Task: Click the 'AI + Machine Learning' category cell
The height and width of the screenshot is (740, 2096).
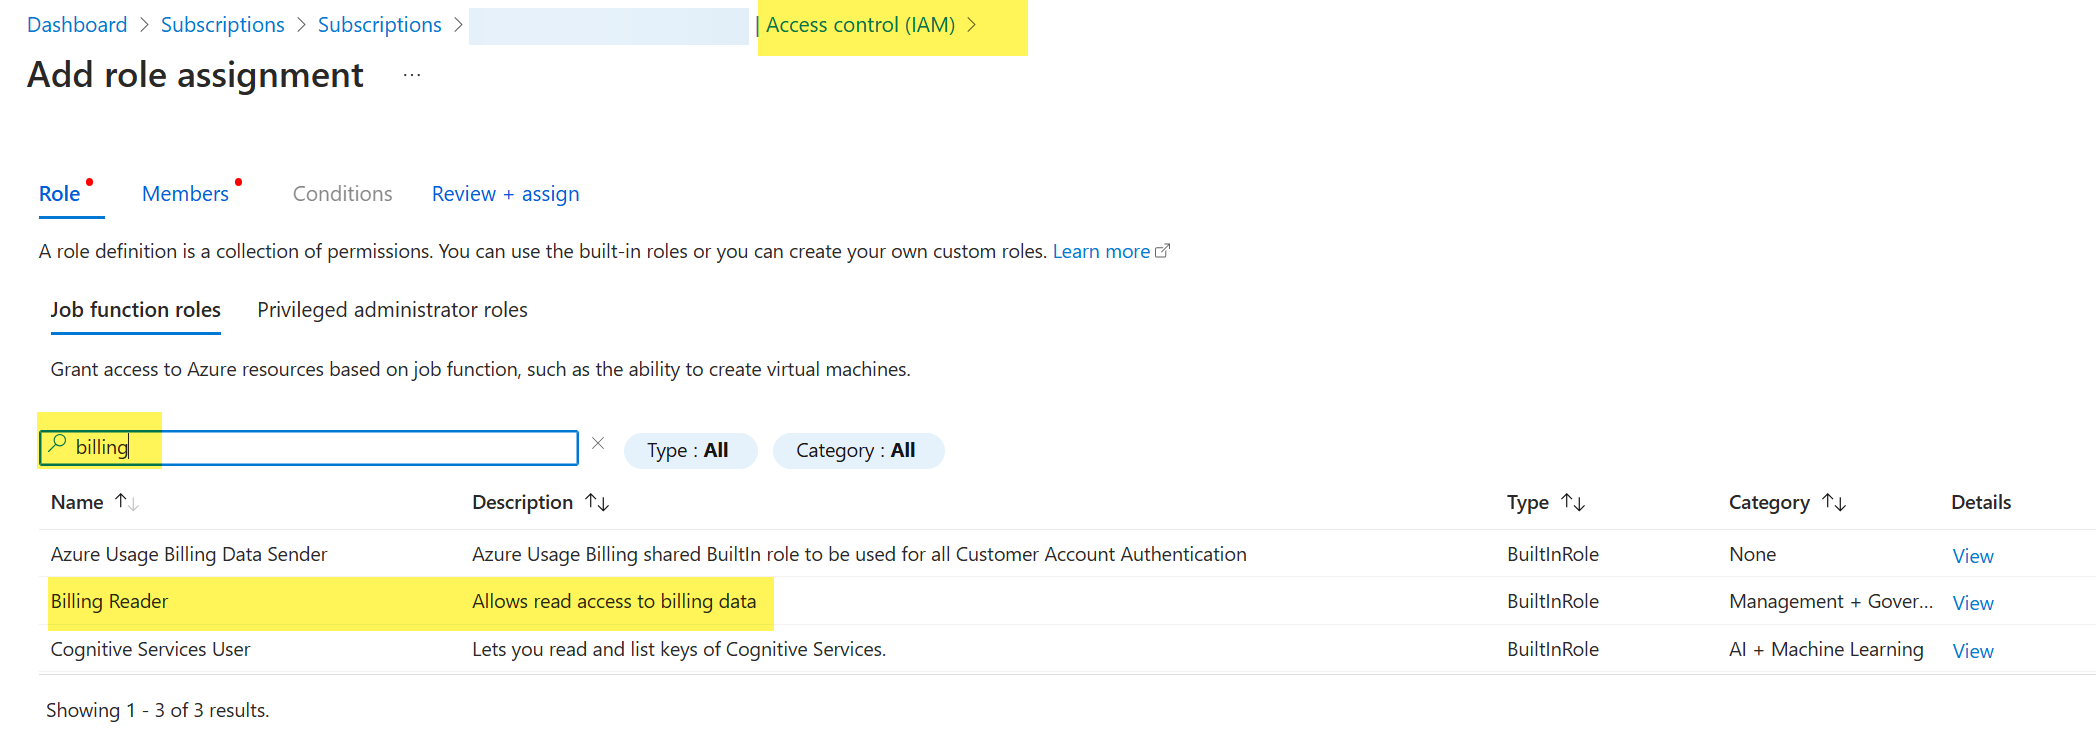Action: click(x=1826, y=649)
